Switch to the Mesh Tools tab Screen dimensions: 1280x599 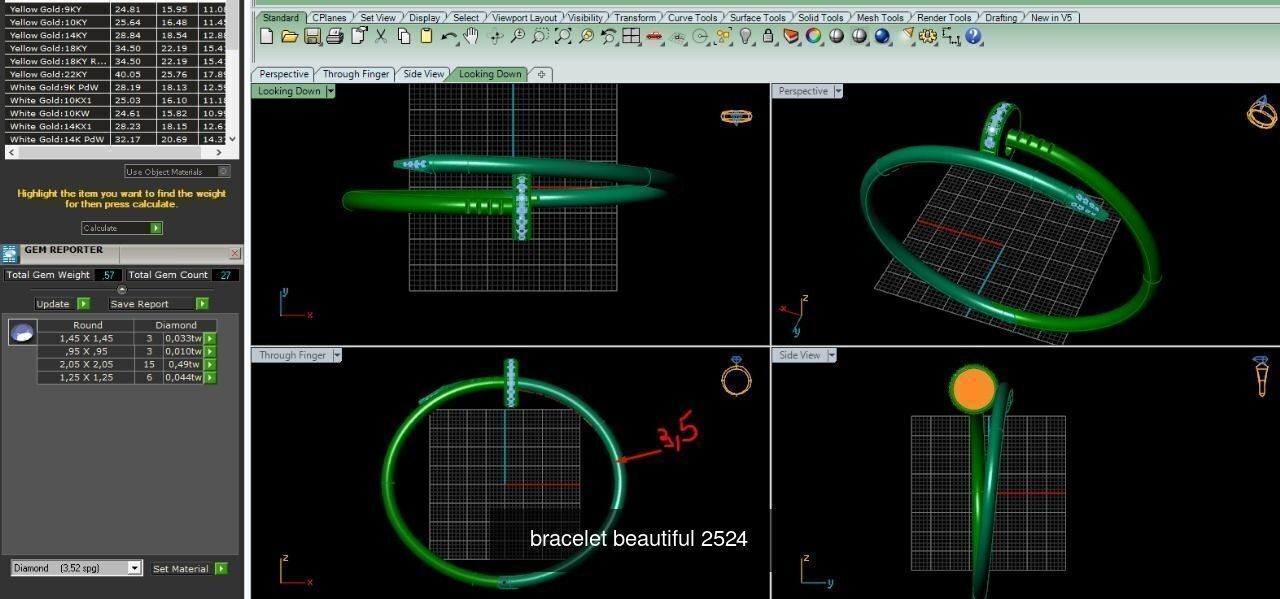(880, 17)
